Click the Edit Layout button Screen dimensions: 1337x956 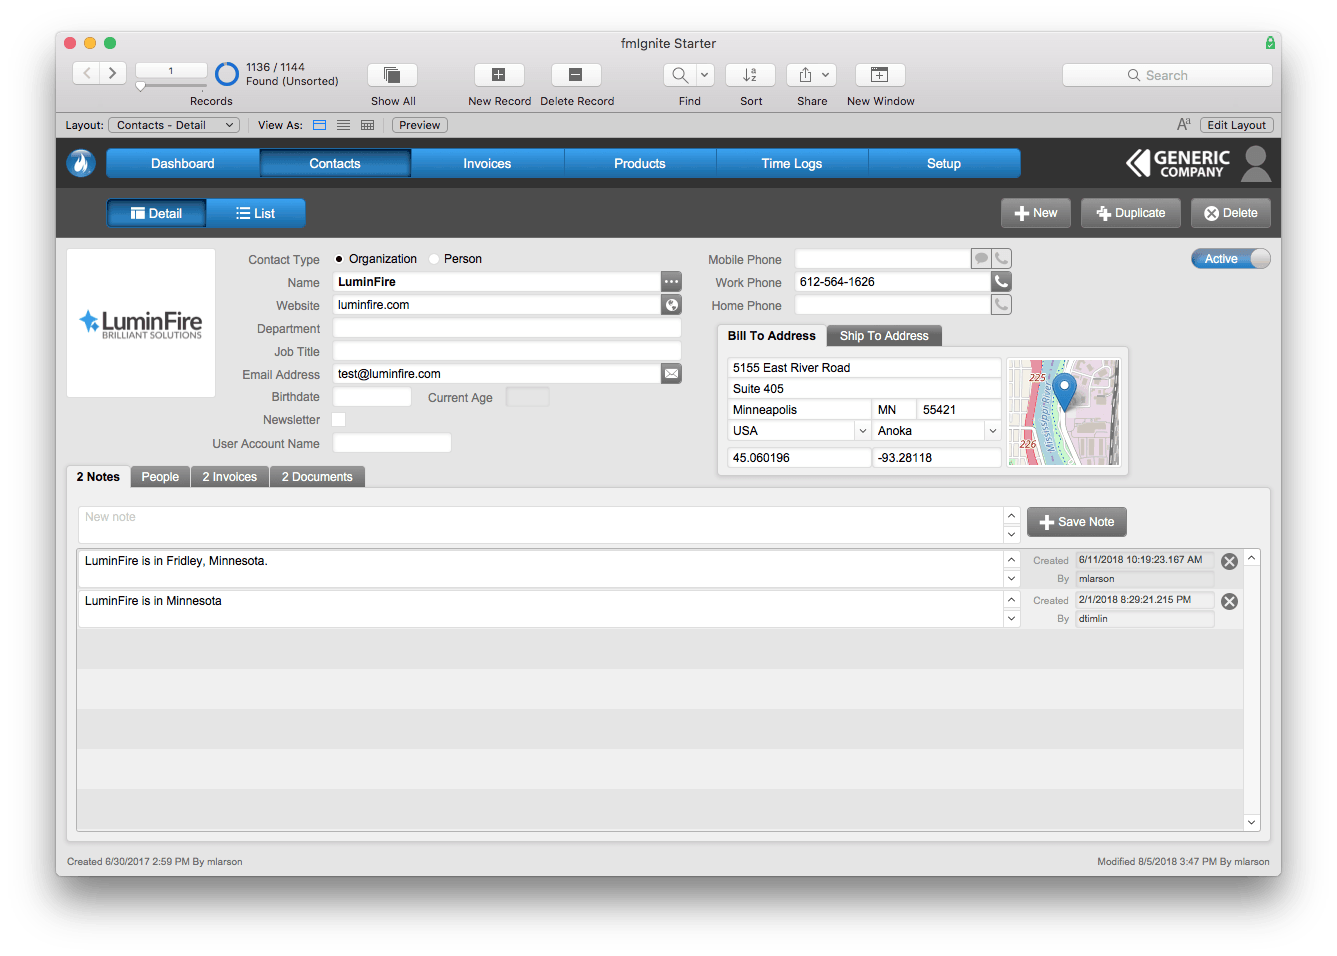(1237, 125)
